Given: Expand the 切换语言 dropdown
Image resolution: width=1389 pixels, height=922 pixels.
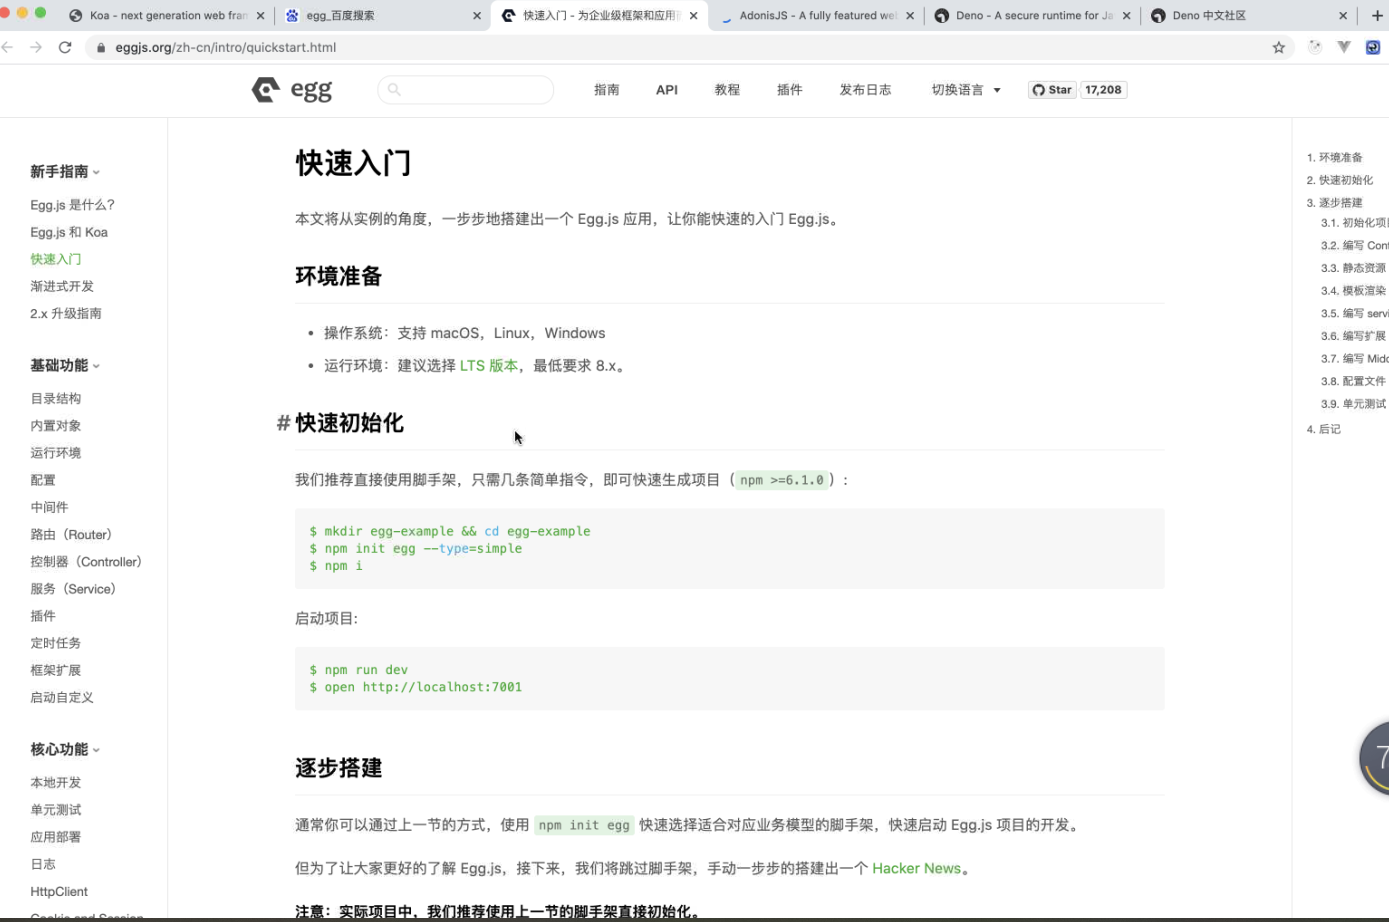Looking at the screenshot, I should click(x=965, y=90).
